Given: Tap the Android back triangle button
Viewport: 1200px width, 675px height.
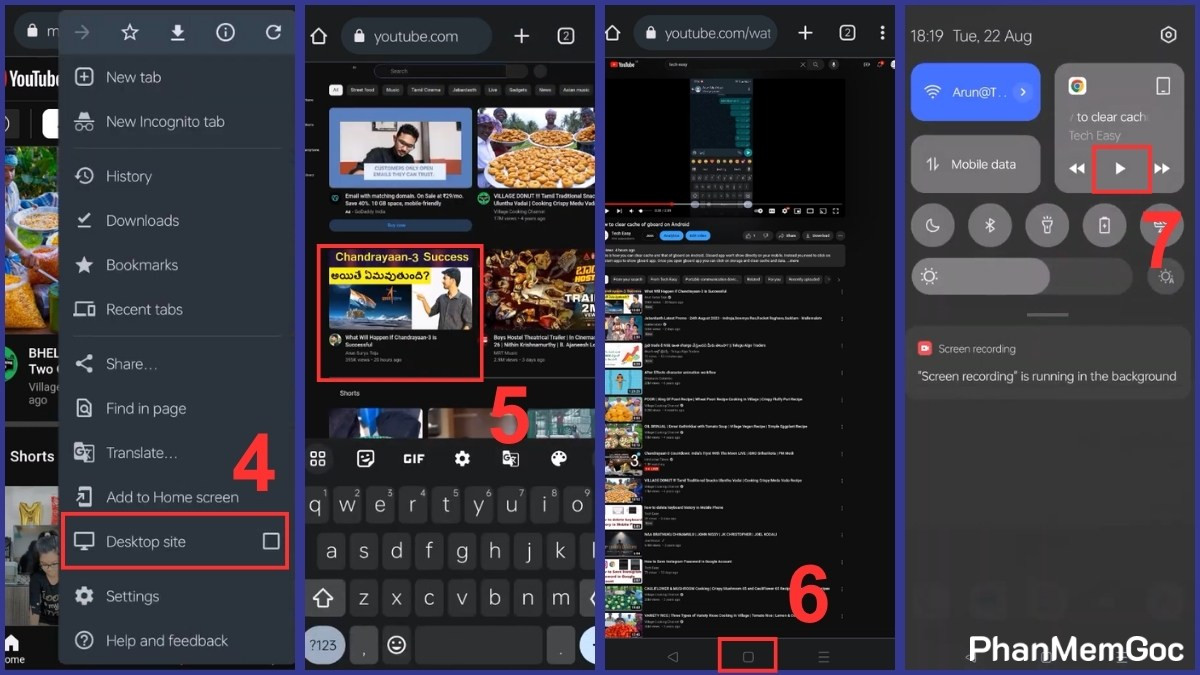Looking at the screenshot, I should [x=672, y=656].
